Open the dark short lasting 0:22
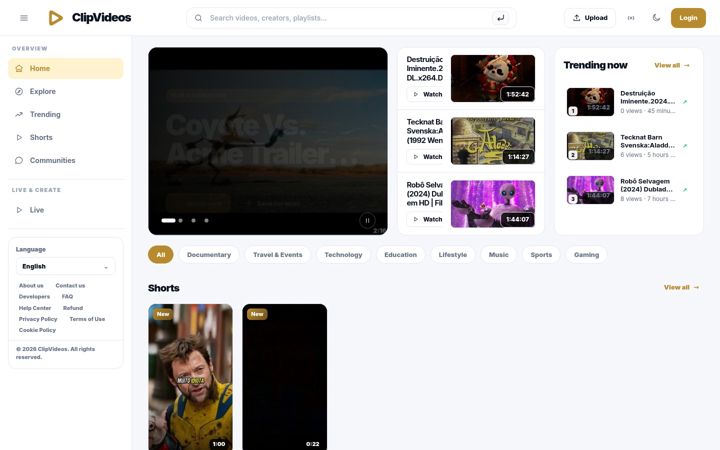The width and height of the screenshot is (720, 450). (x=285, y=377)
